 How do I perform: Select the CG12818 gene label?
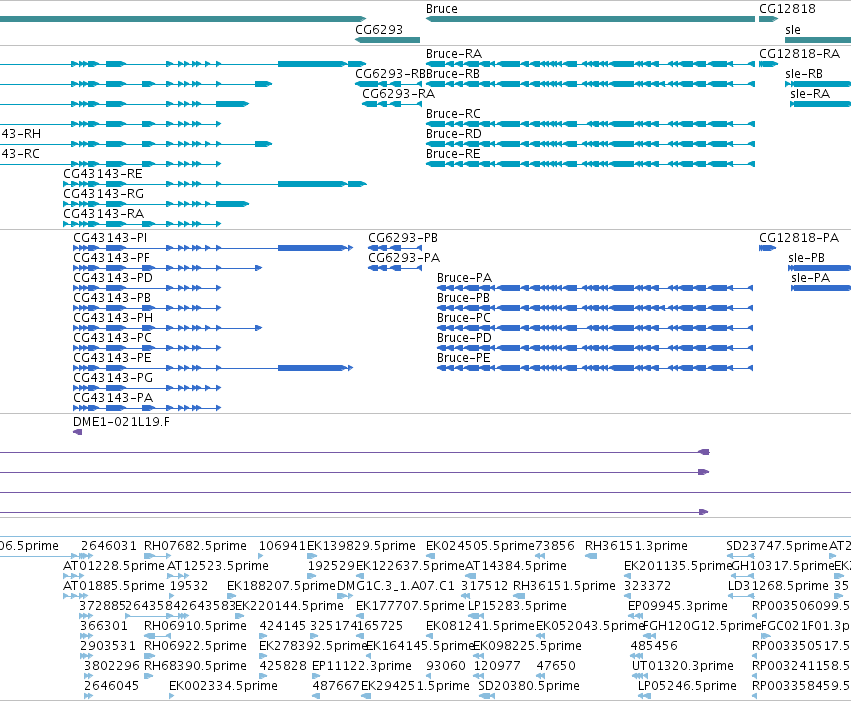[x=787, y=9]
